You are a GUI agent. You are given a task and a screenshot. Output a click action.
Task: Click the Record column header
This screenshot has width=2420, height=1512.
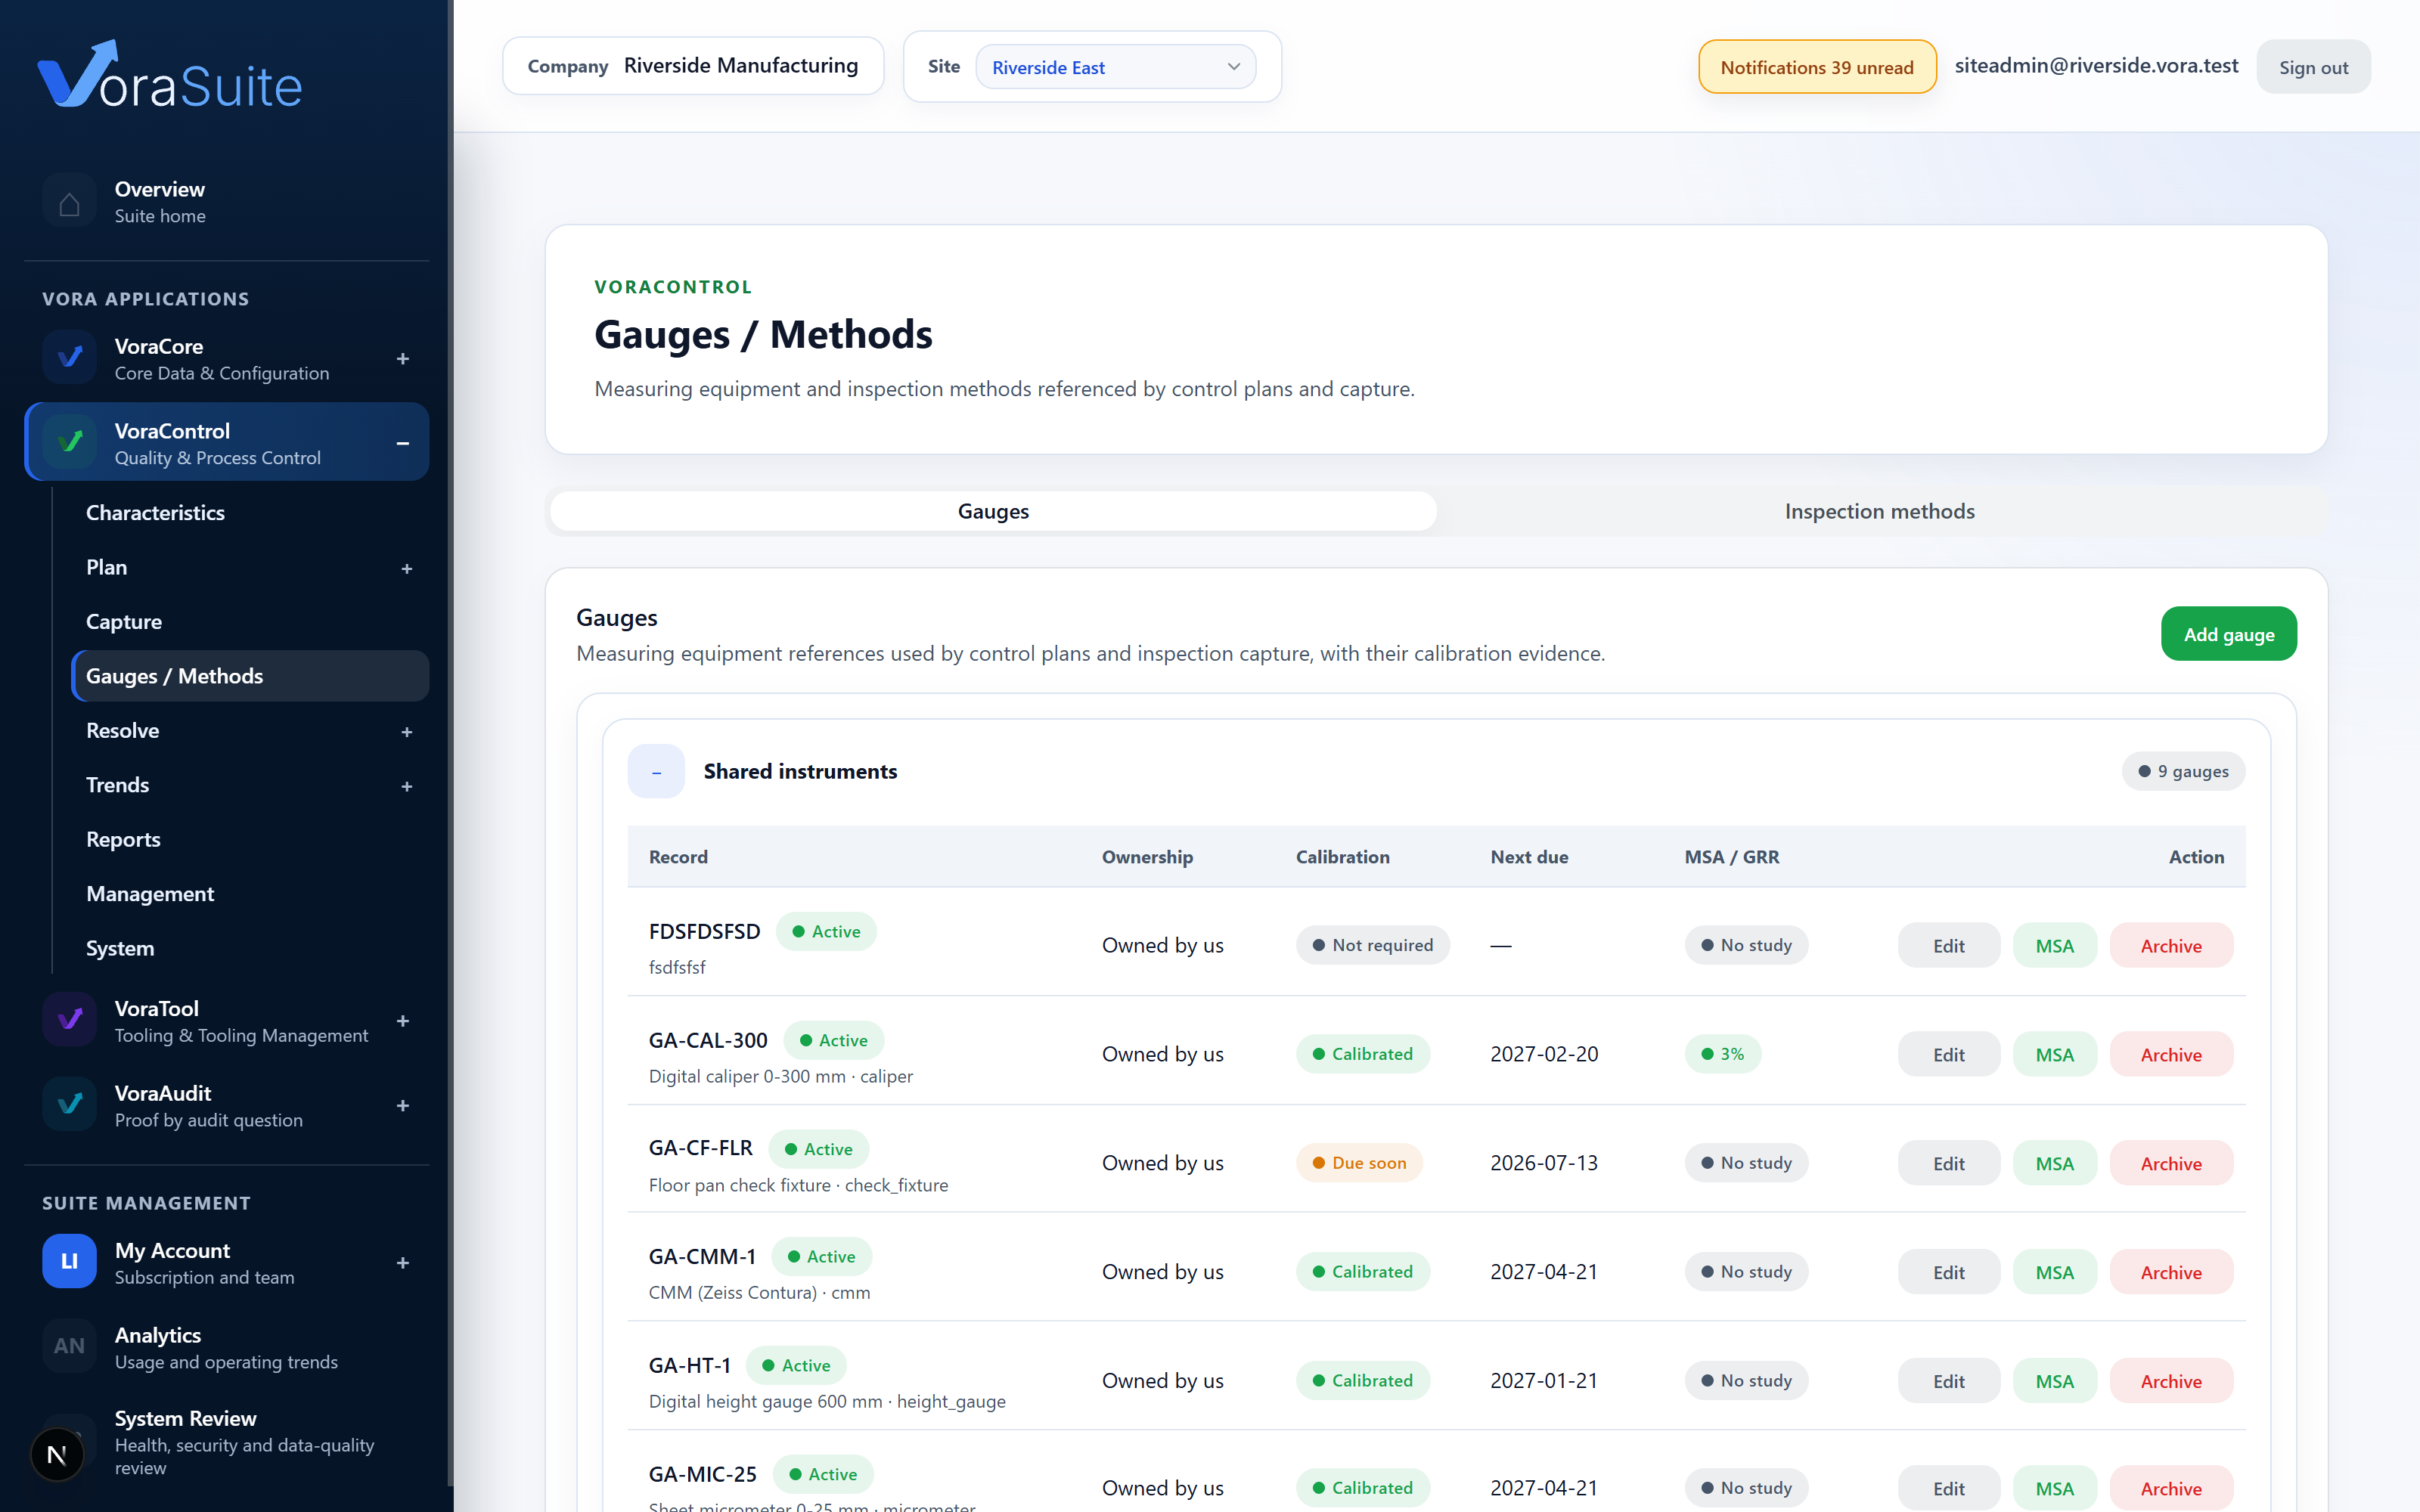pos(678,857)
